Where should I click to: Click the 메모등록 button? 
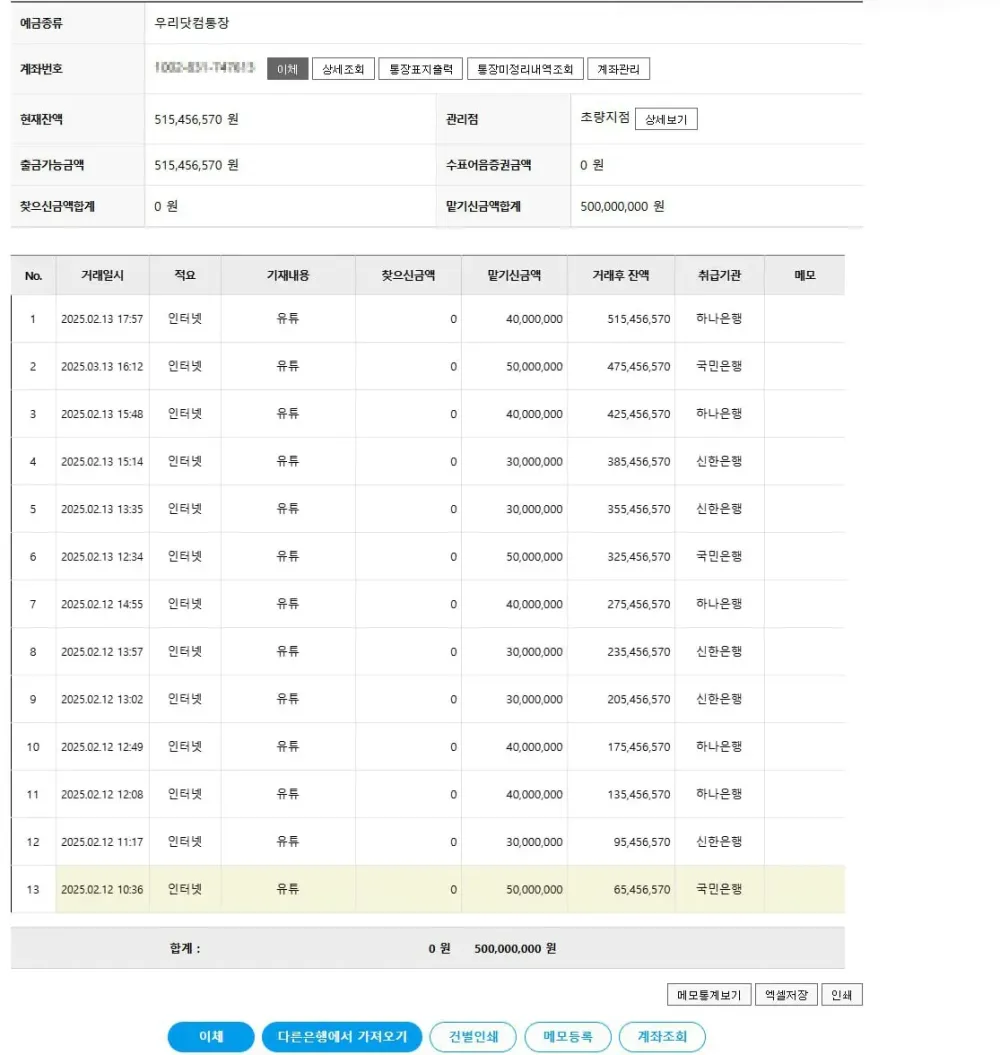(568, 1037)
